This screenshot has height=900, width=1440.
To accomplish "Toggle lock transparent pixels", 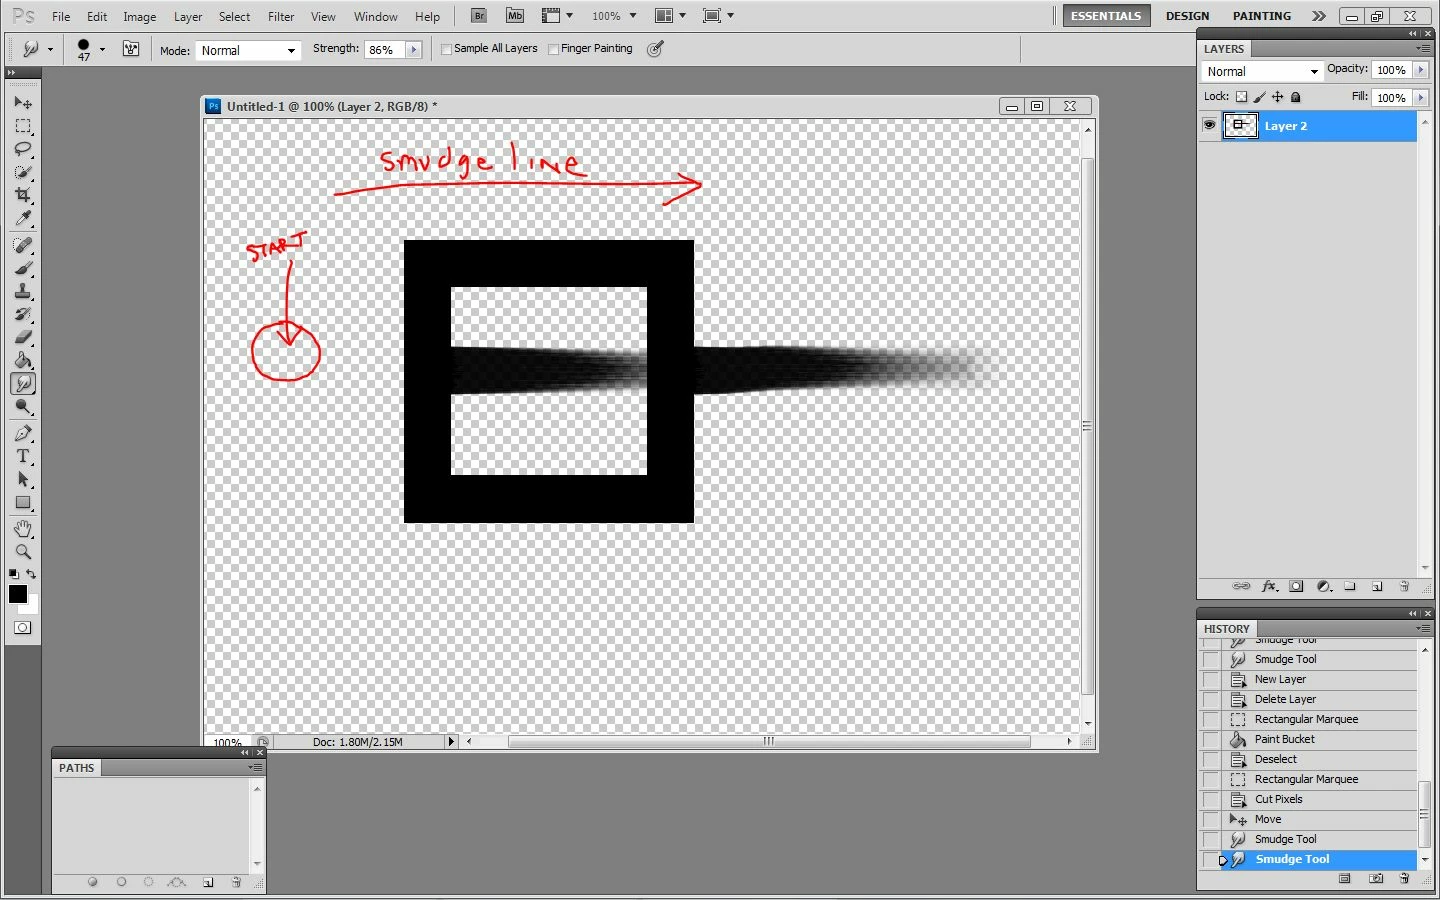I will tap(1241, 97).
